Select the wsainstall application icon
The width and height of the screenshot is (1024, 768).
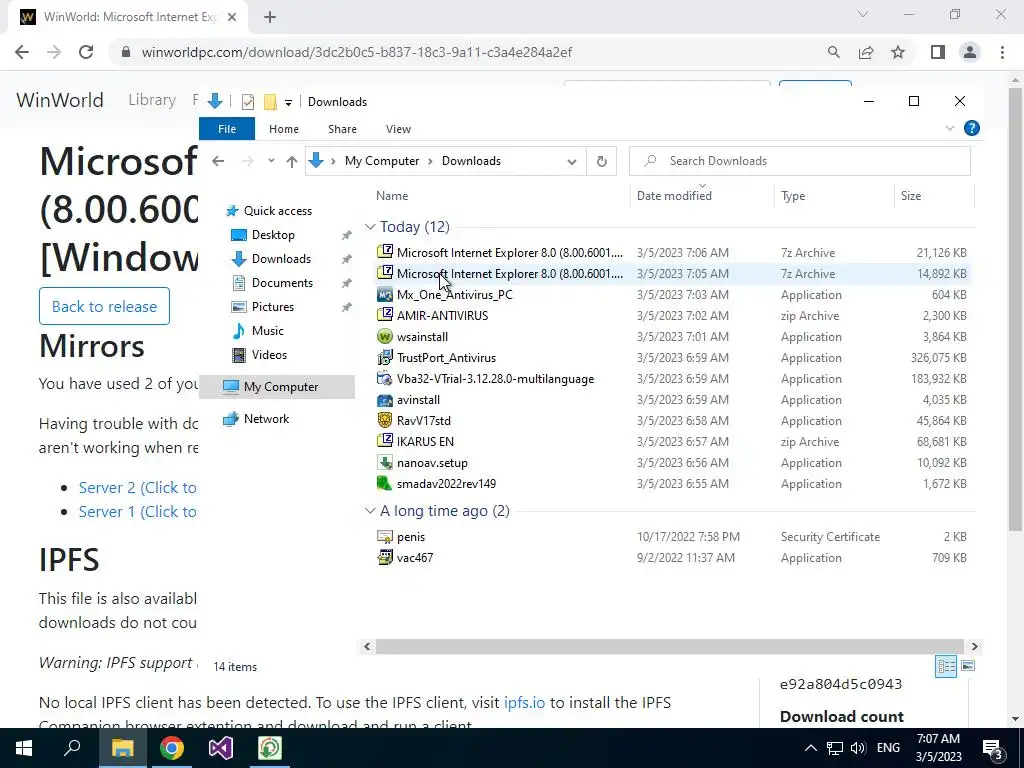tap(385, 336)
